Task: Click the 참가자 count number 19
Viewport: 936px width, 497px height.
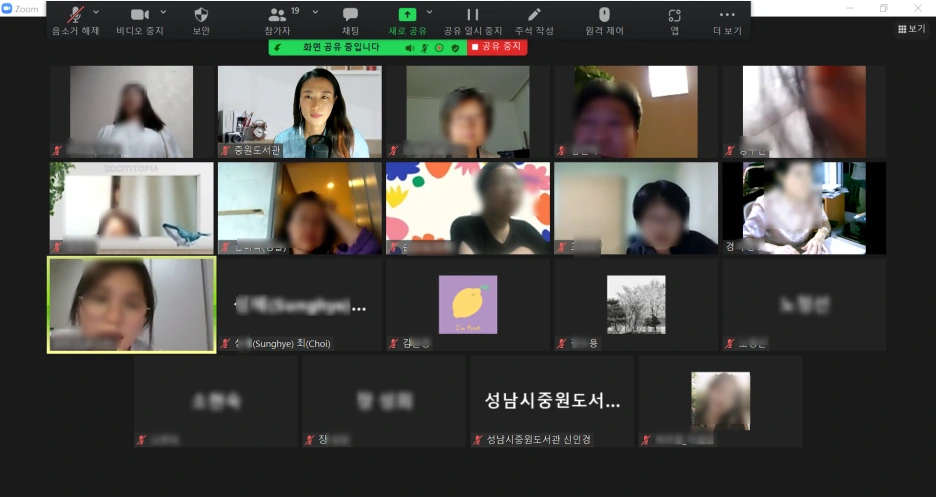Action: click(295, 11)
